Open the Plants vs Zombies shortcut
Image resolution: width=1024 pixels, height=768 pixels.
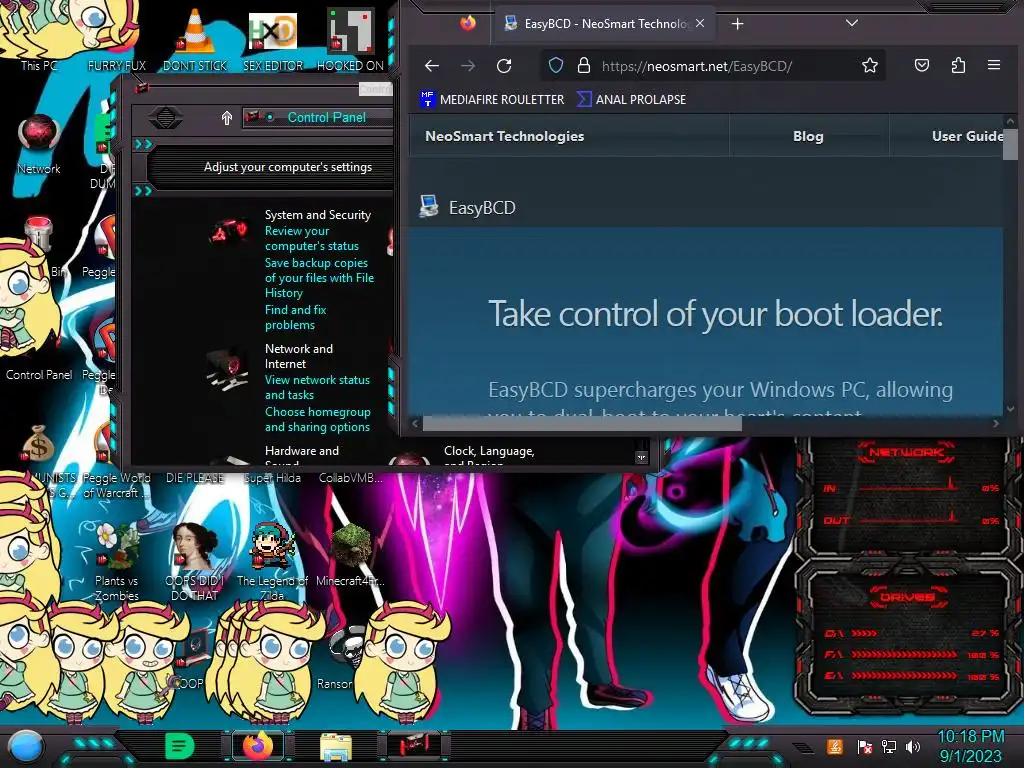click(x=116, y=562)
